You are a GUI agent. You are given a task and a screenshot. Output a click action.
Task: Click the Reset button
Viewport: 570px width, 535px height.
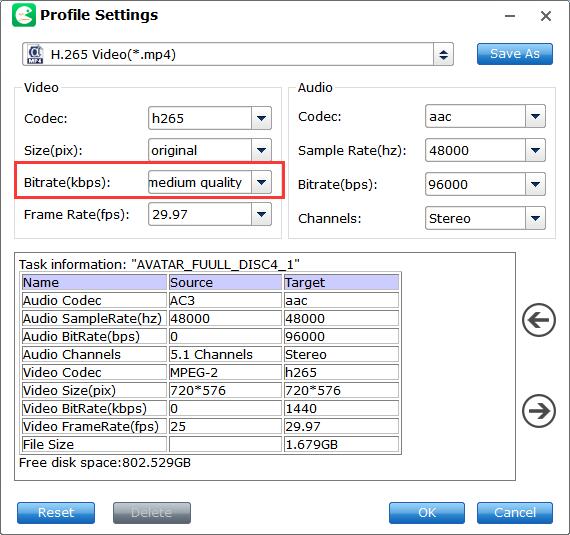pos(56,513)
